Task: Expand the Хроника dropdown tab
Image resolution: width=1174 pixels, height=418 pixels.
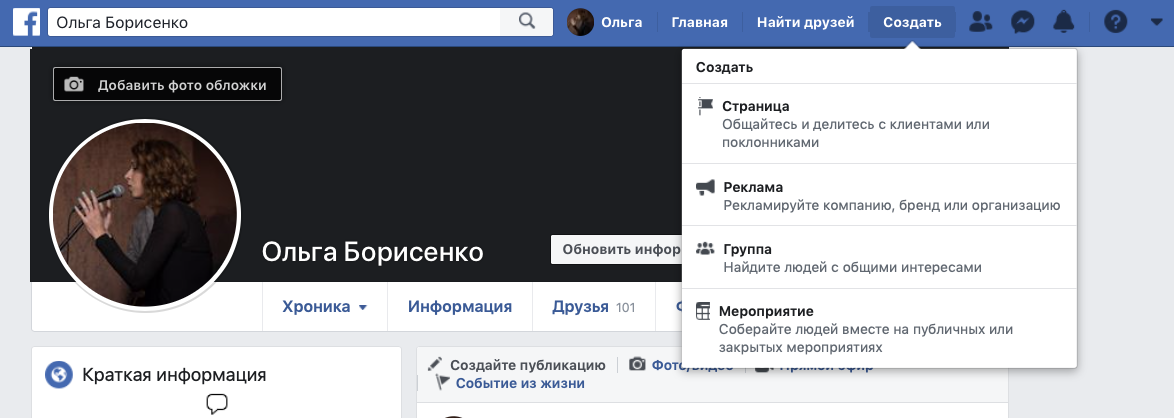Action: [324, 306]
